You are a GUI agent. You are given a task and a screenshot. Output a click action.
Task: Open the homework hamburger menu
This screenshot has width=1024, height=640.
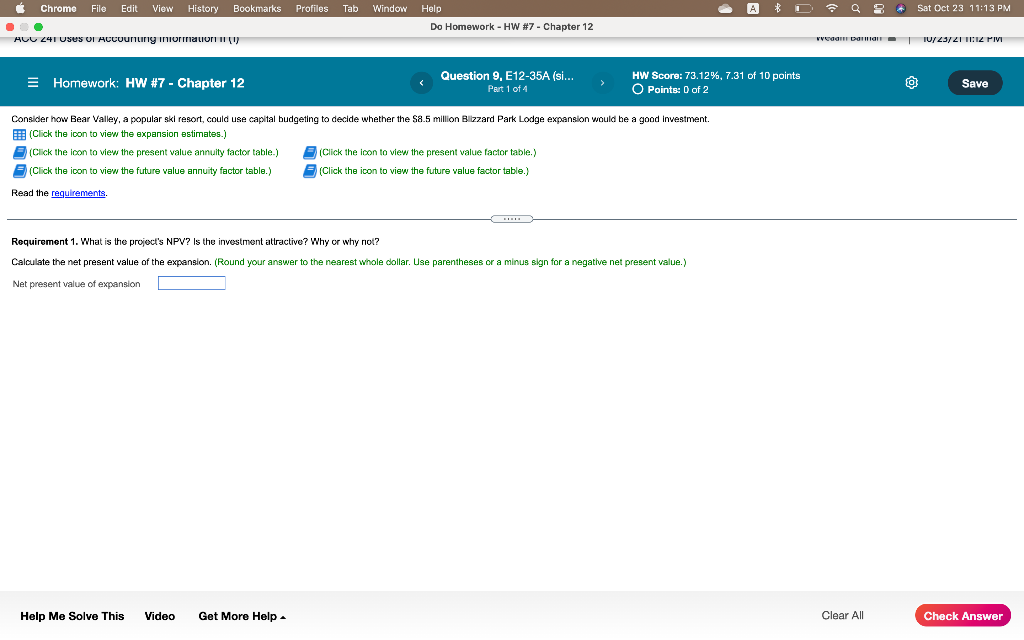click(x=33, y=83)
